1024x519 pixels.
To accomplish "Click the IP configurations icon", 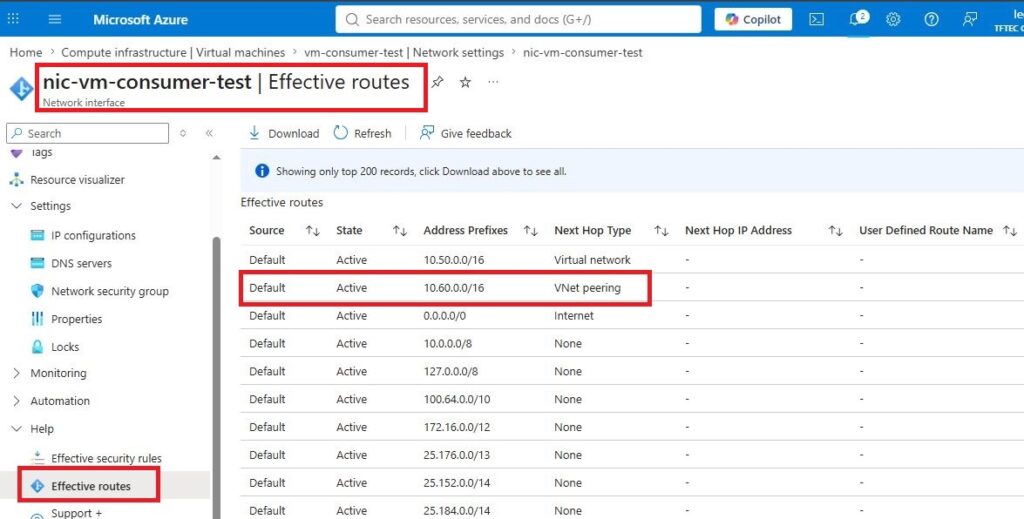I will point(37,236).
